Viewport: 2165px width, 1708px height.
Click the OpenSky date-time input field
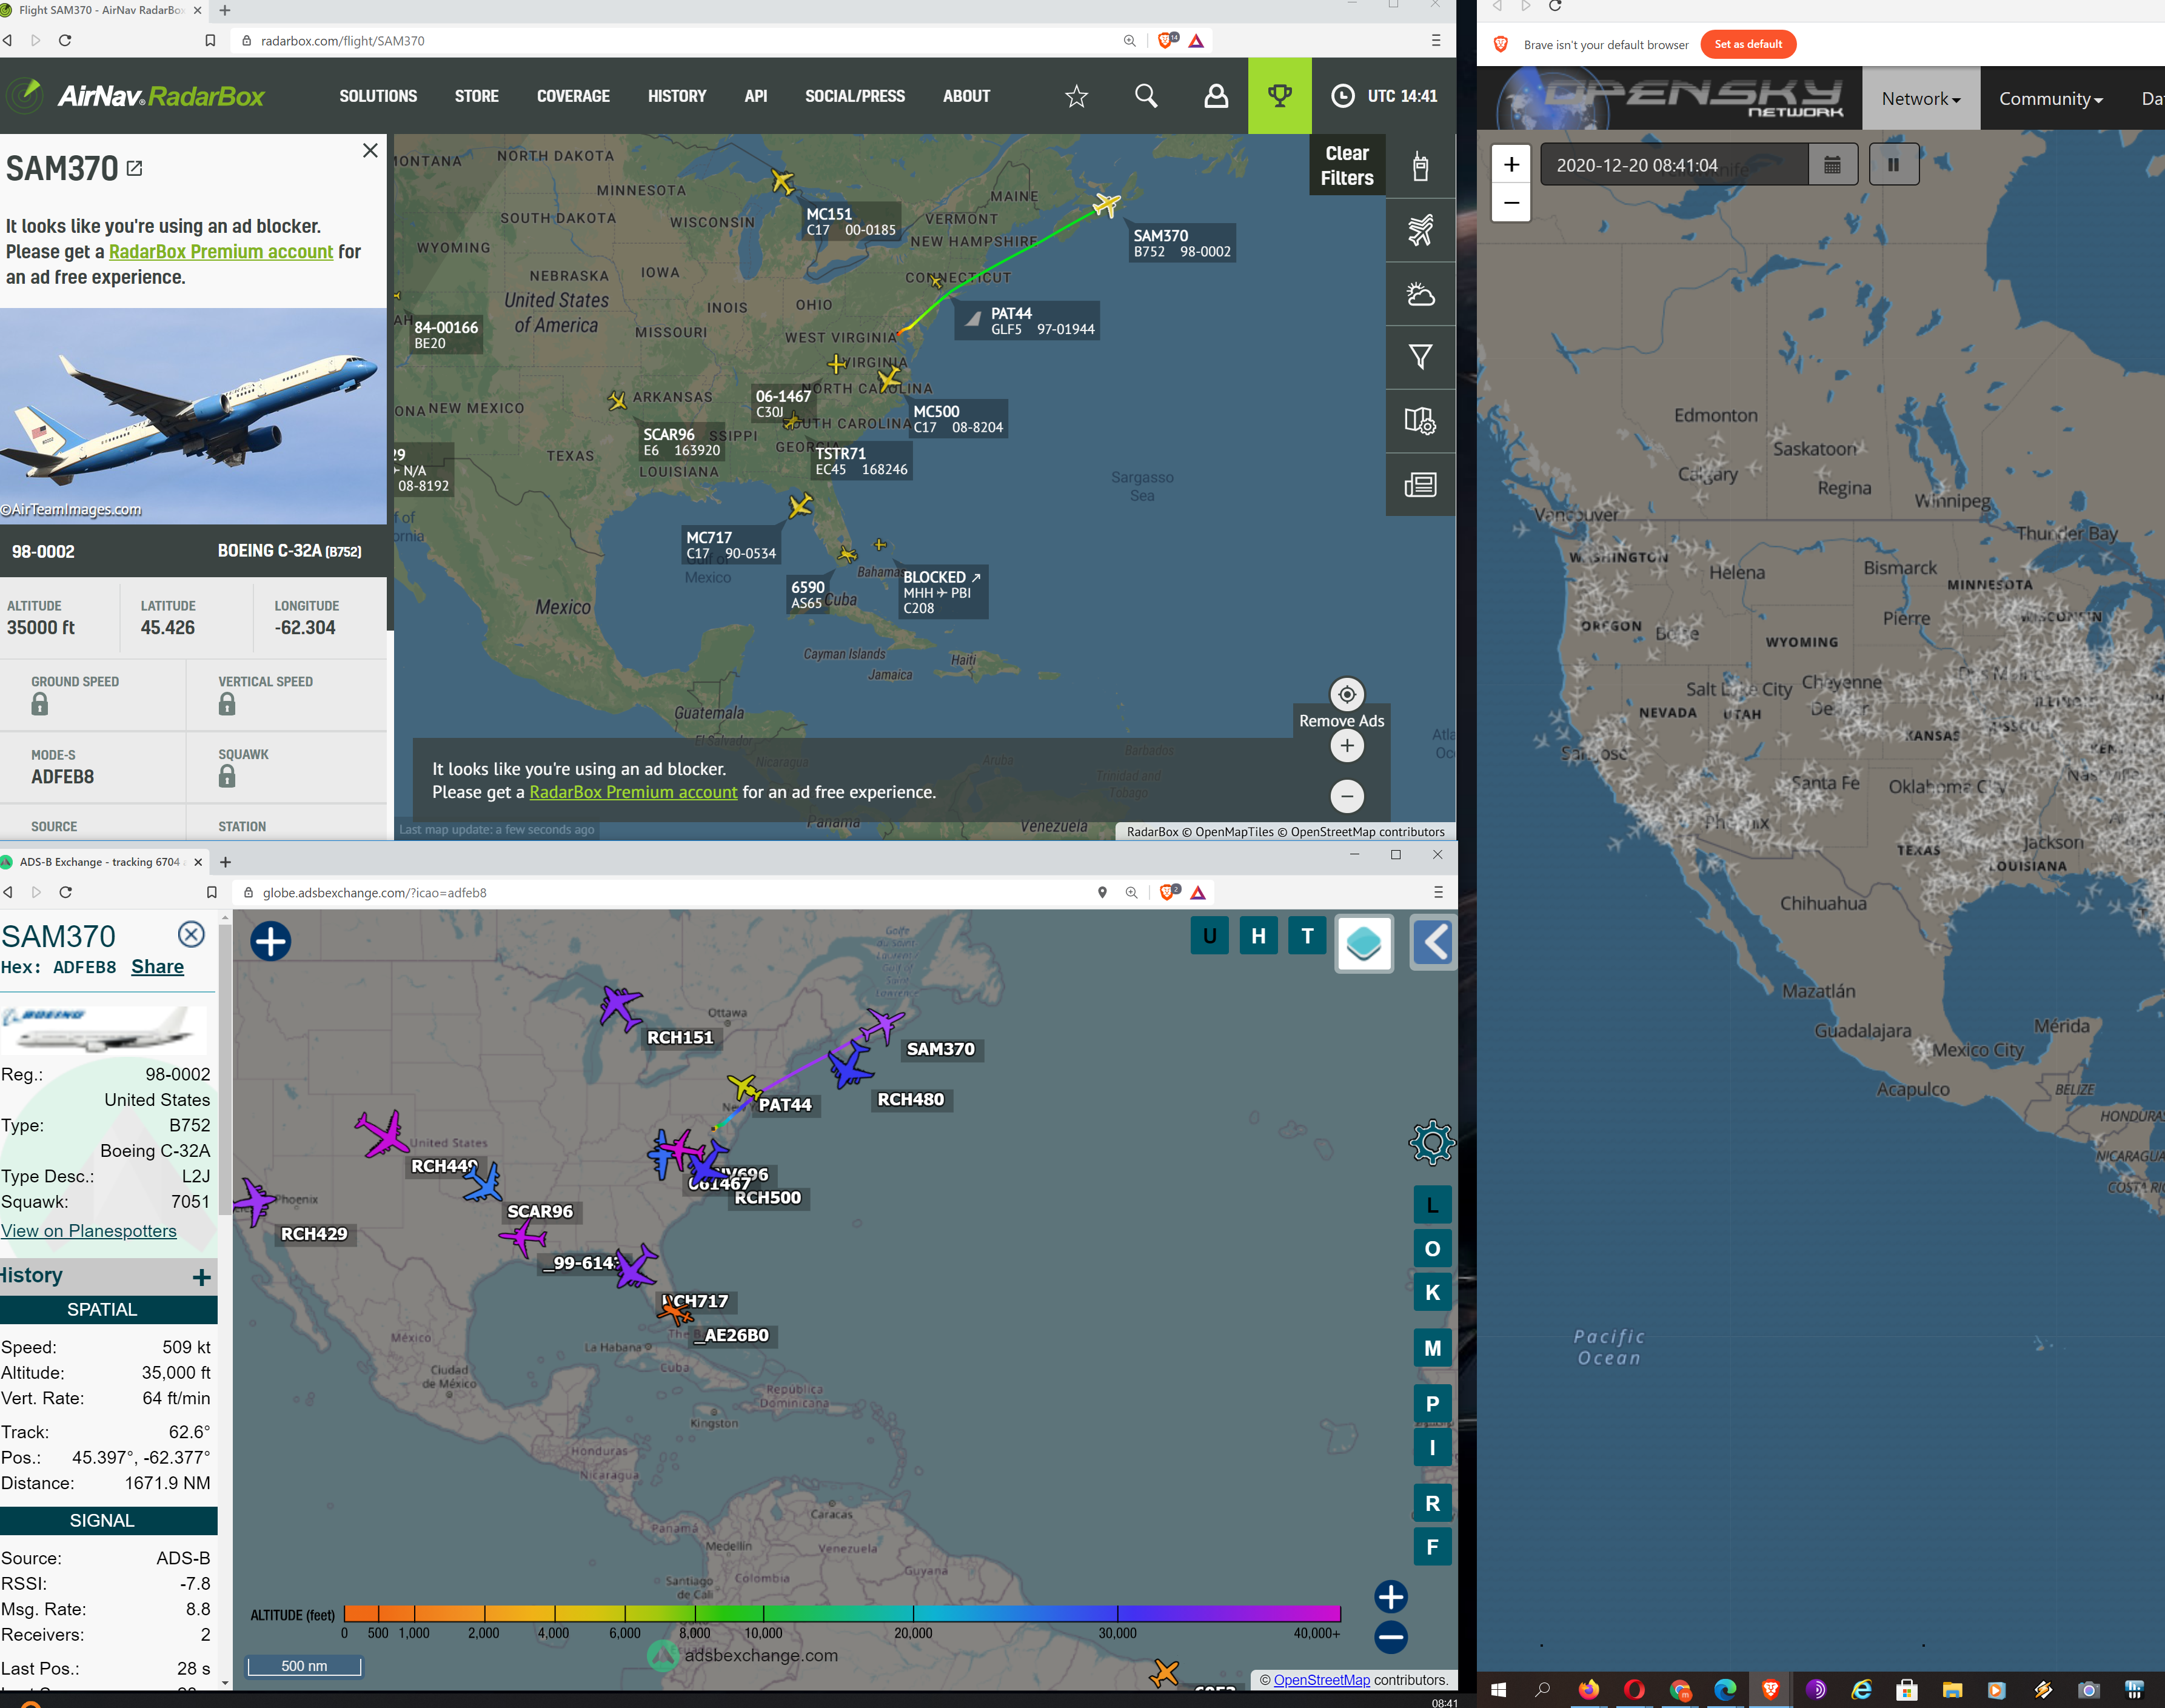click(1674, 165)
